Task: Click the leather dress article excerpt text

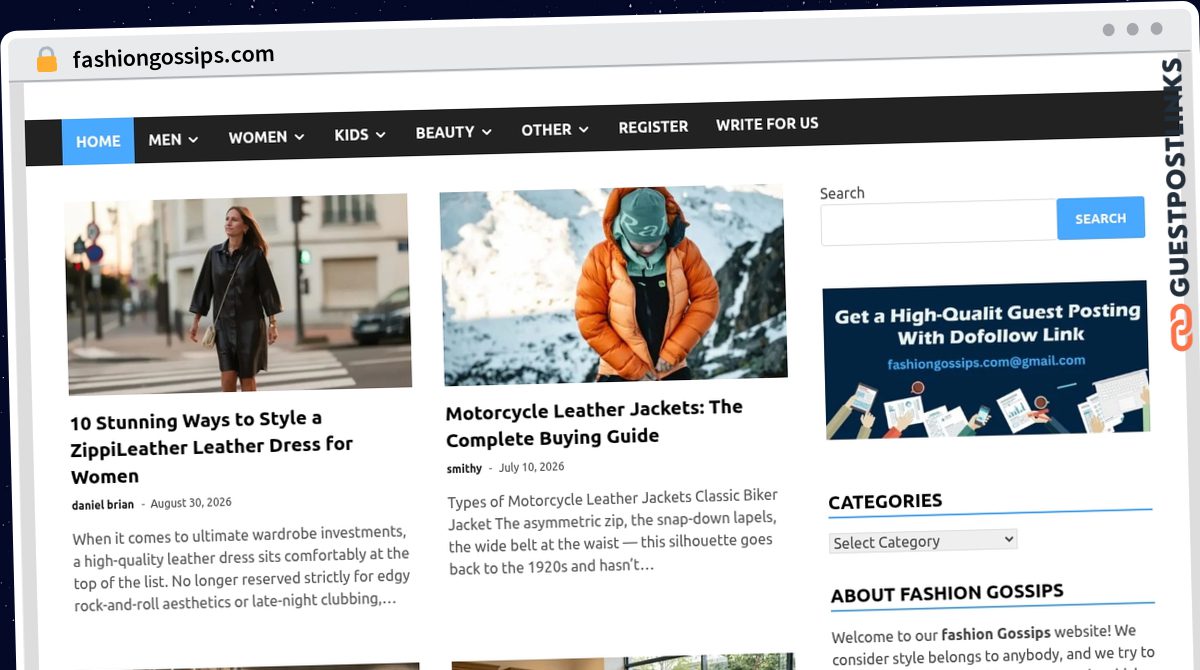Action: coord(241,567)
